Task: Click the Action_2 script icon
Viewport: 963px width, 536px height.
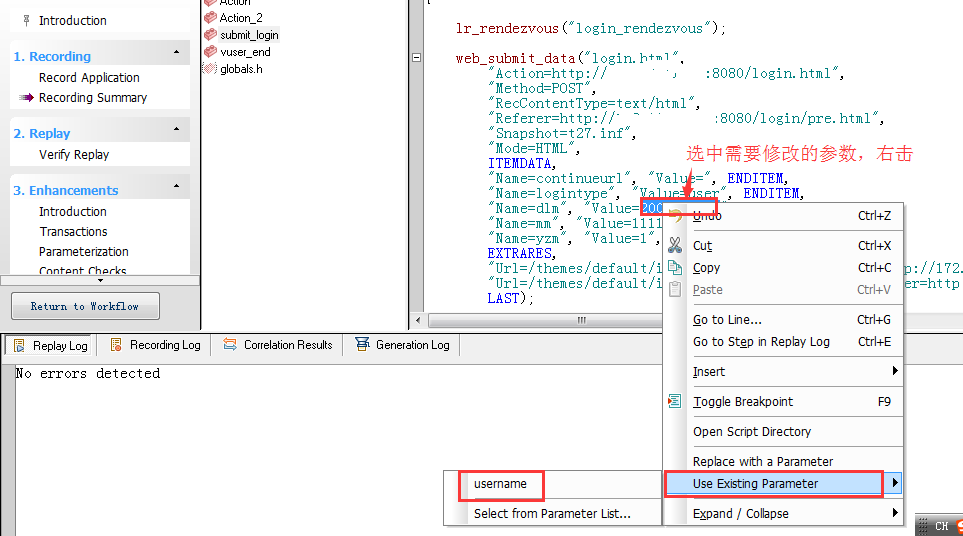Action: pos(211,18)
